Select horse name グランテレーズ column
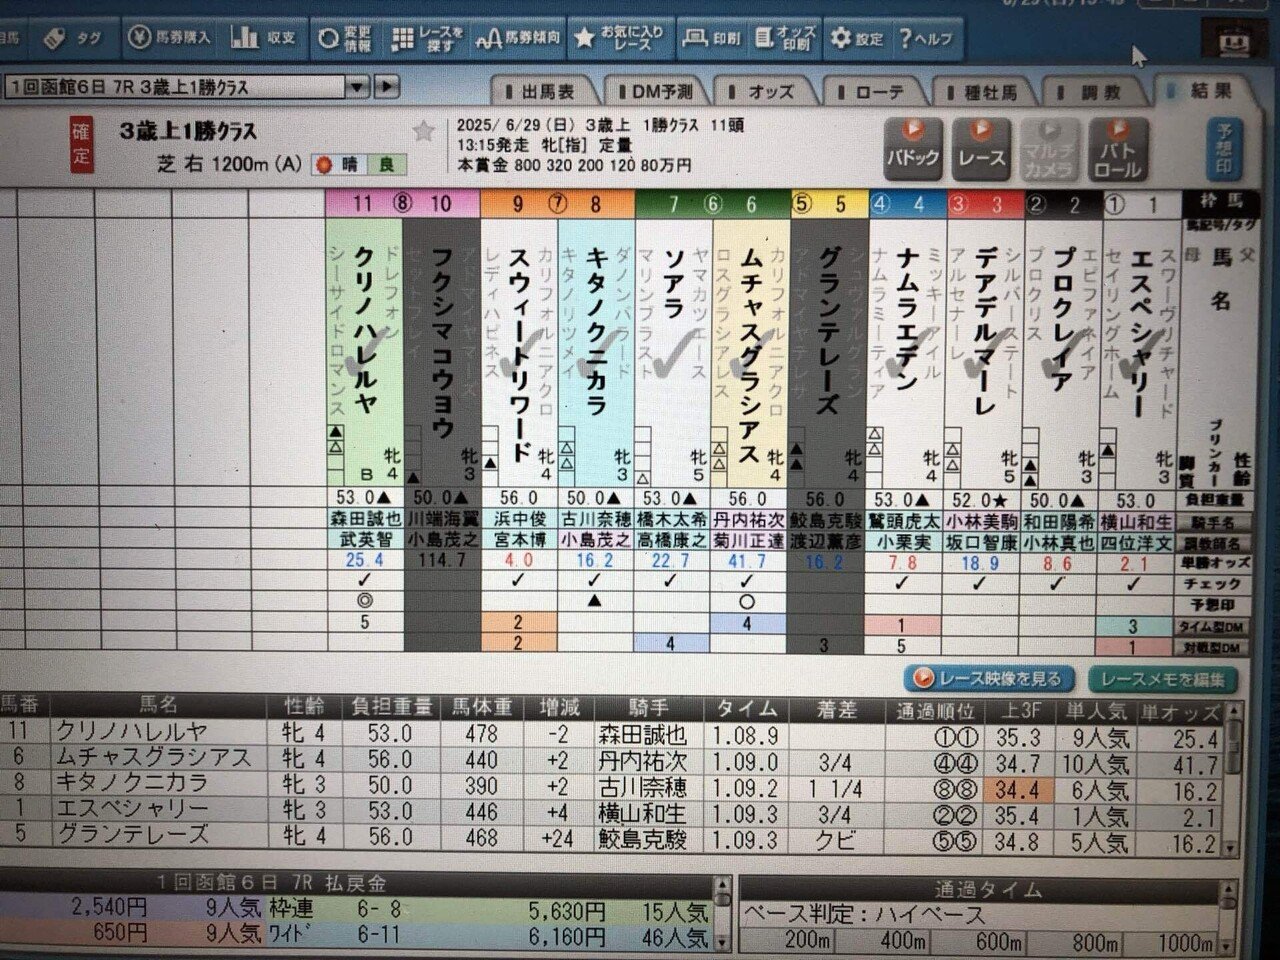The width and height of the screenshot is (1280, 960). click(828, 332)
